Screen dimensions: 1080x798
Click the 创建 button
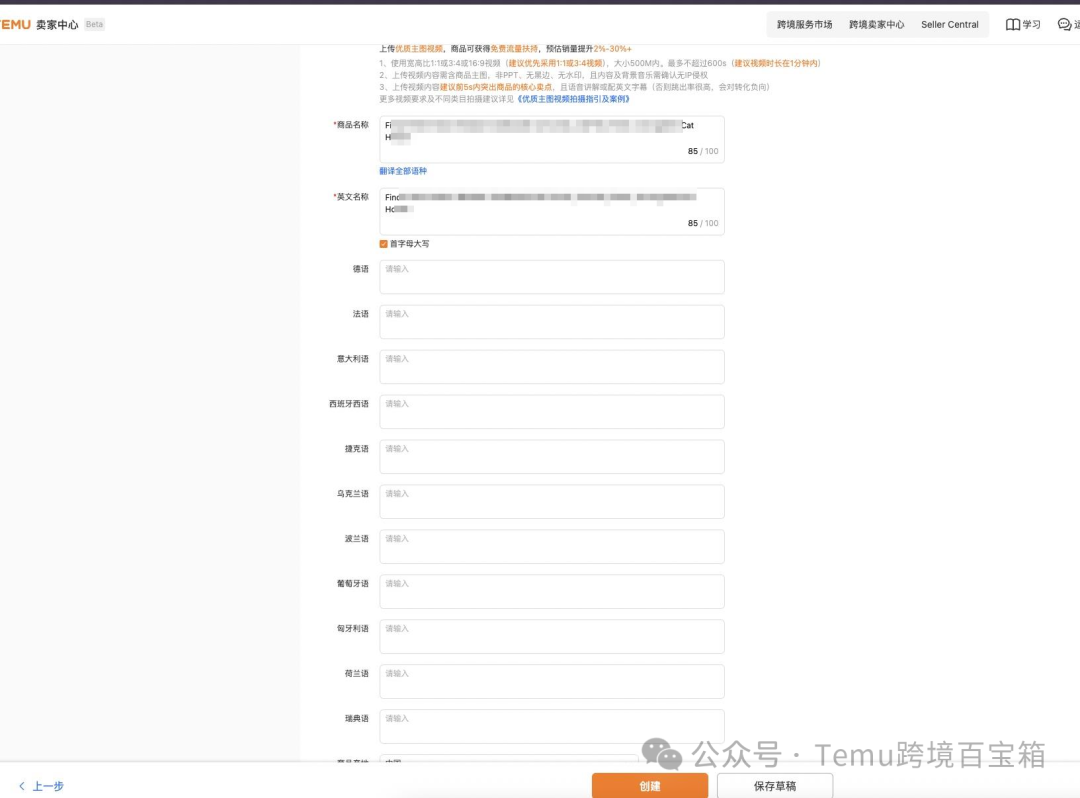650,786
